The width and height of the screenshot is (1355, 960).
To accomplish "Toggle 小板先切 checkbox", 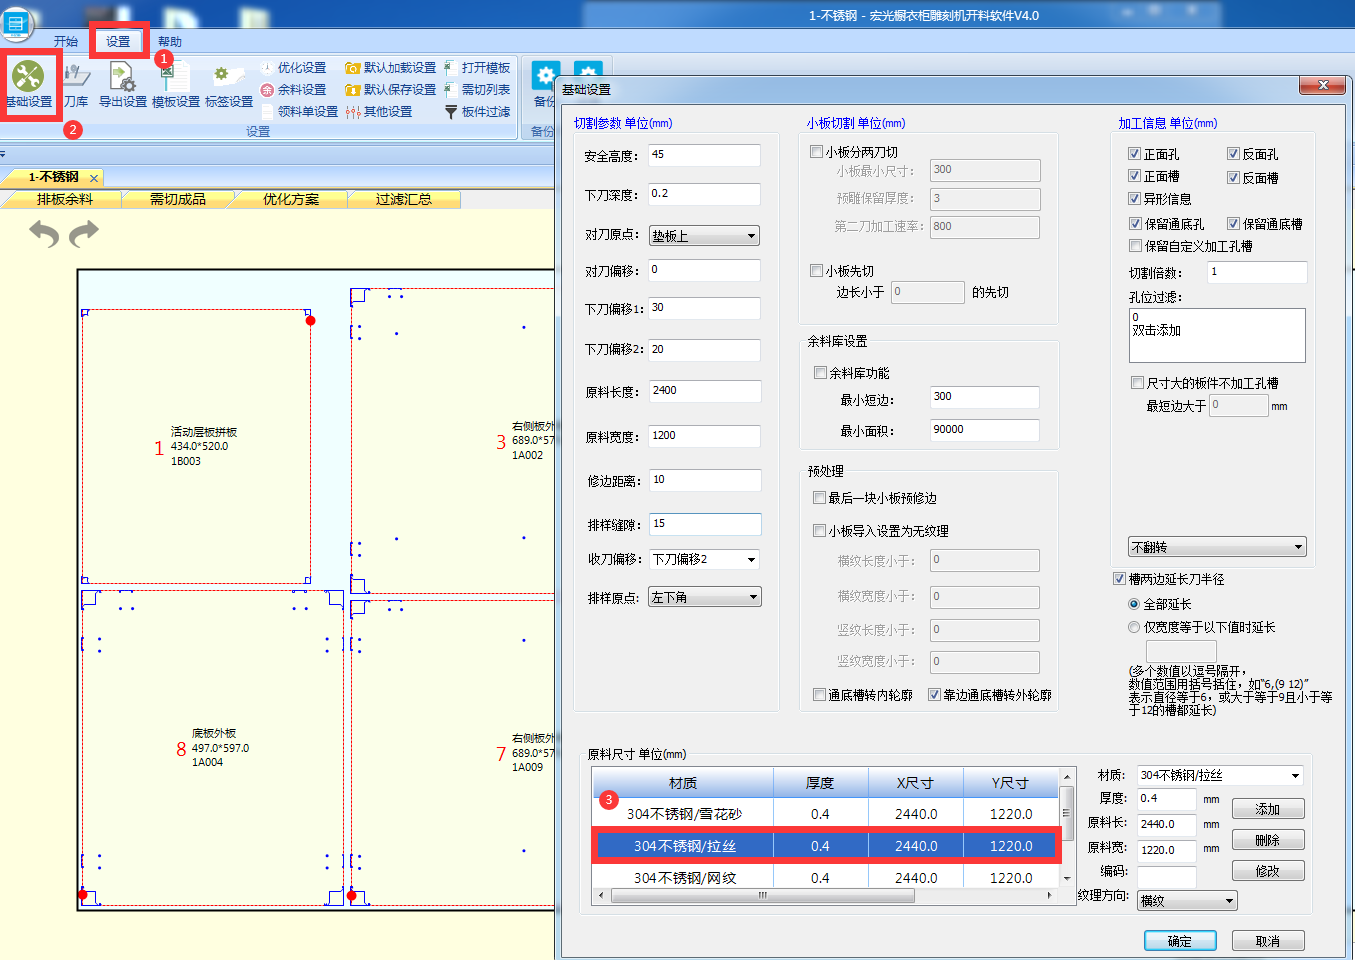I will (816, 271).
